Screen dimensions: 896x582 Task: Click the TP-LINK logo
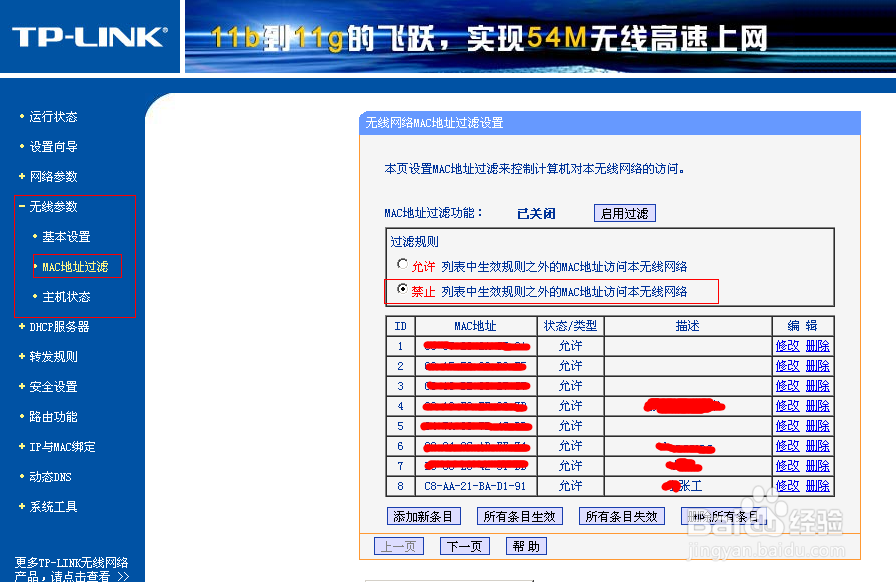(x=90, y=37)
